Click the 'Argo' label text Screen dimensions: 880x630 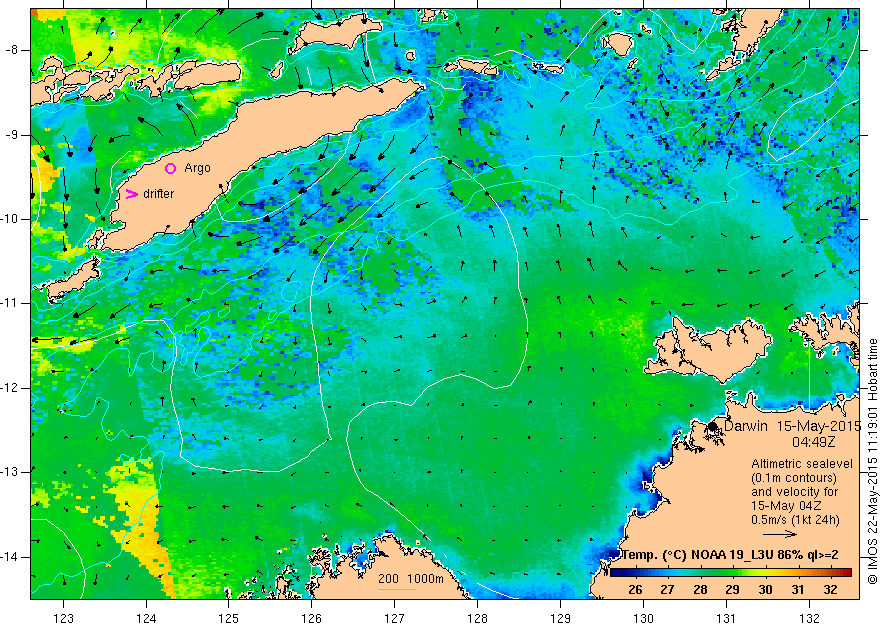tap(198, 168)
